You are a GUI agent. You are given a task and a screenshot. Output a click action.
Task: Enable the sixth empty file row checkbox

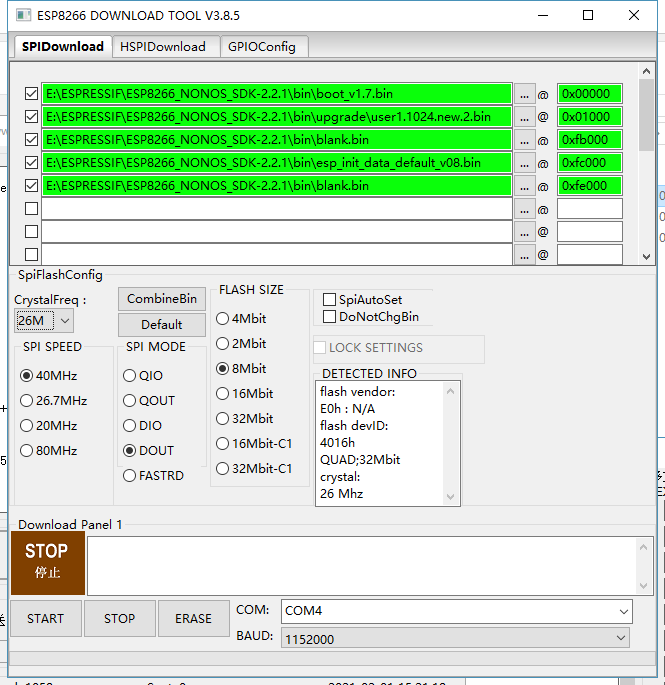point(31,208)
